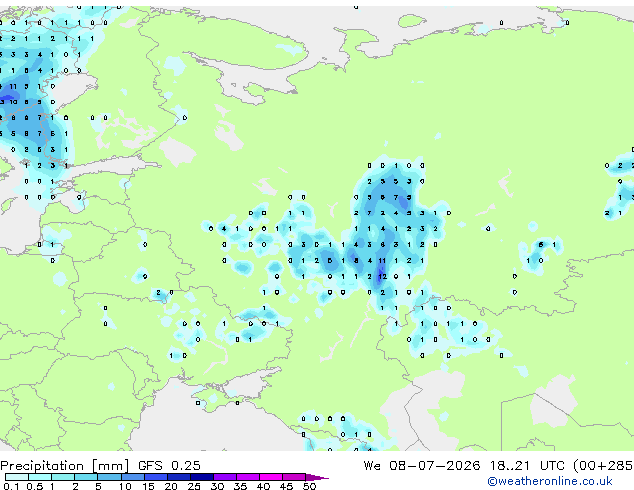This screenshot has width=634, height=490.
Task: Click the "(00+285" forecast offset text
Action: pyautogui.click(x=603, y=466)
